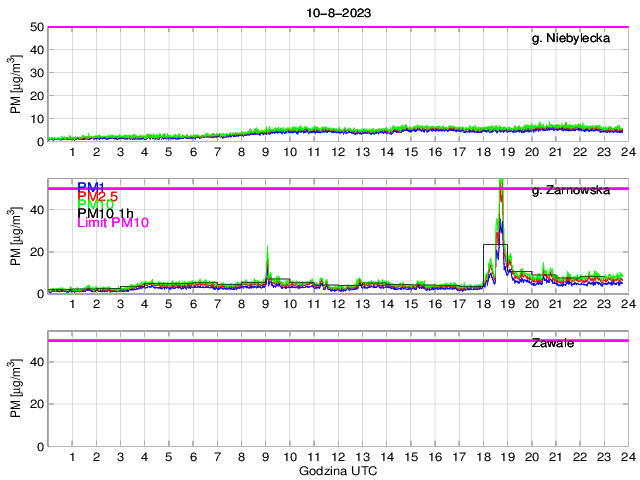Click the red PM2.5 legend entry

98,196
